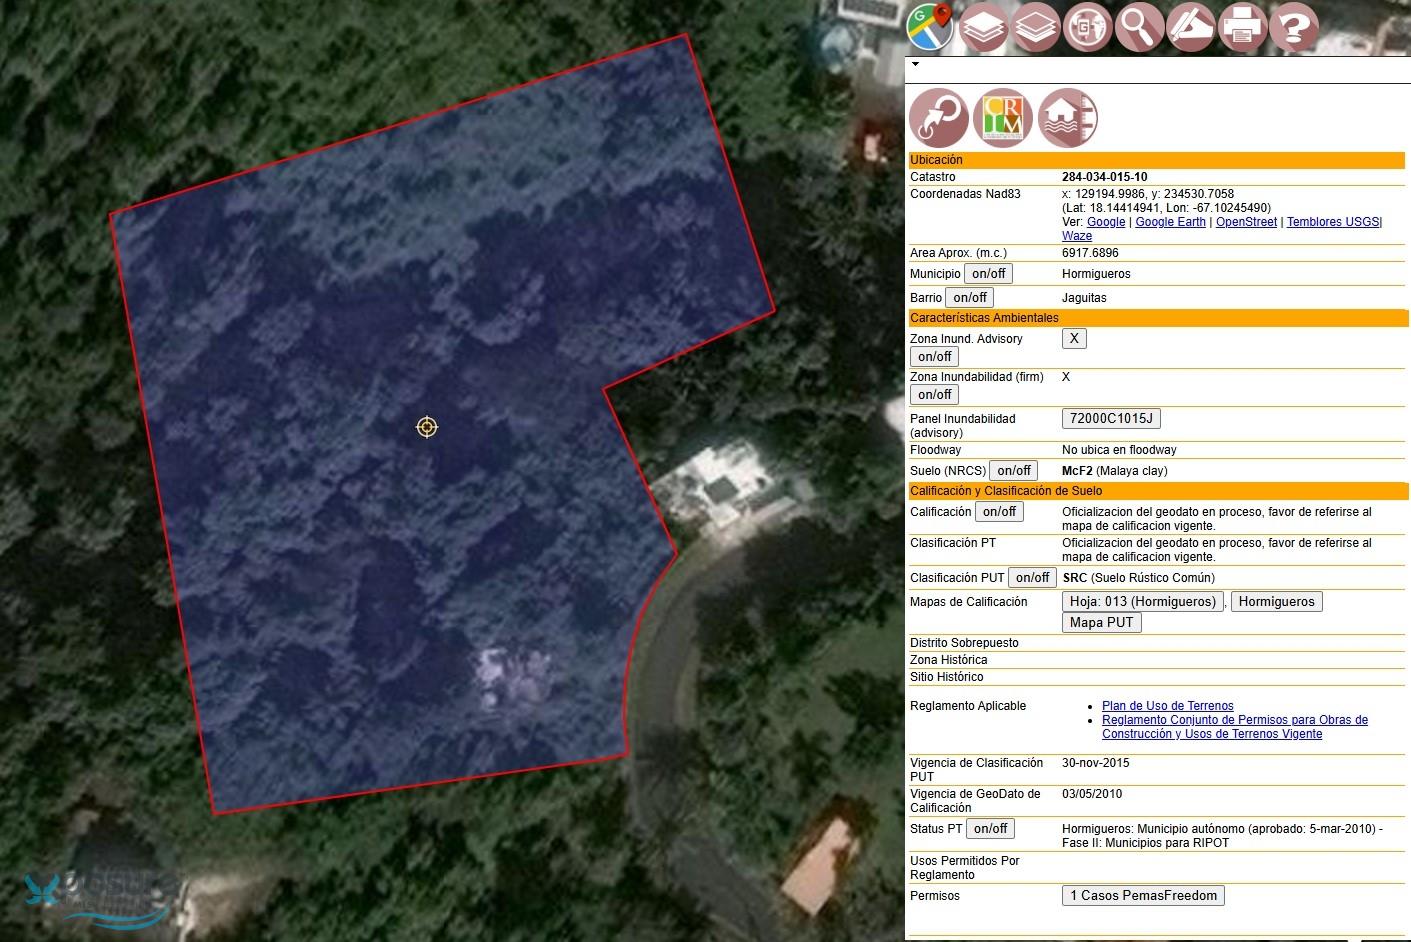Expand the small black dropdown arrow
The width and height of the screenshot is (1411, 942).
coord(915,64)
